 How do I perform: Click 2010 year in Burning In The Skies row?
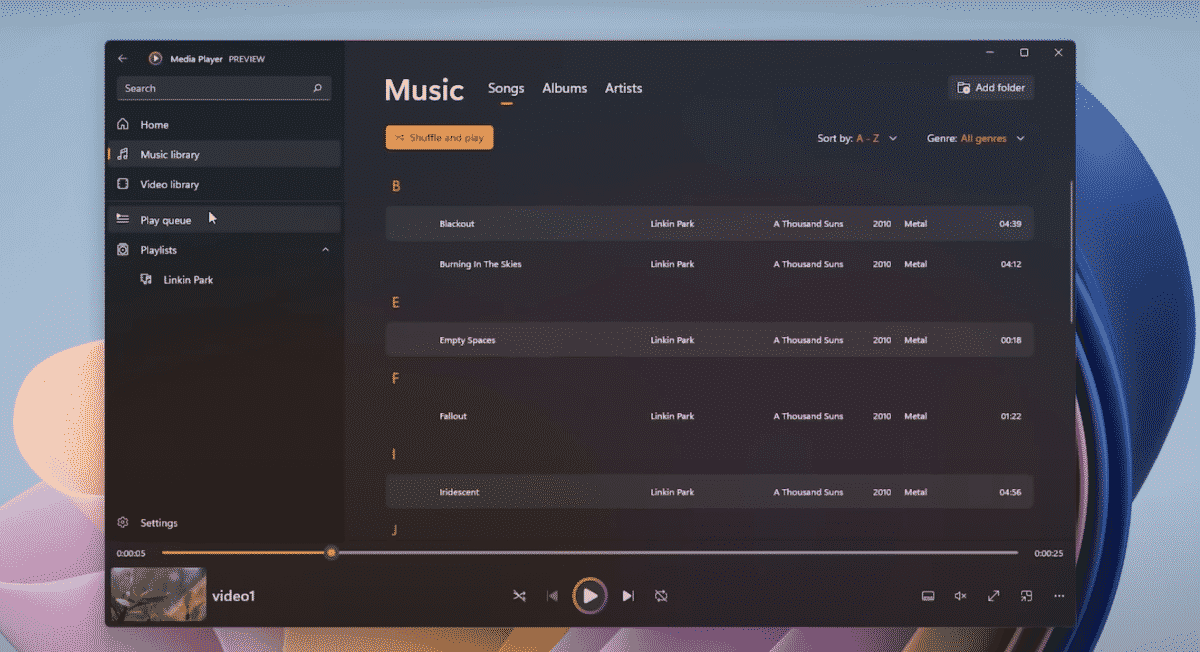882,264
